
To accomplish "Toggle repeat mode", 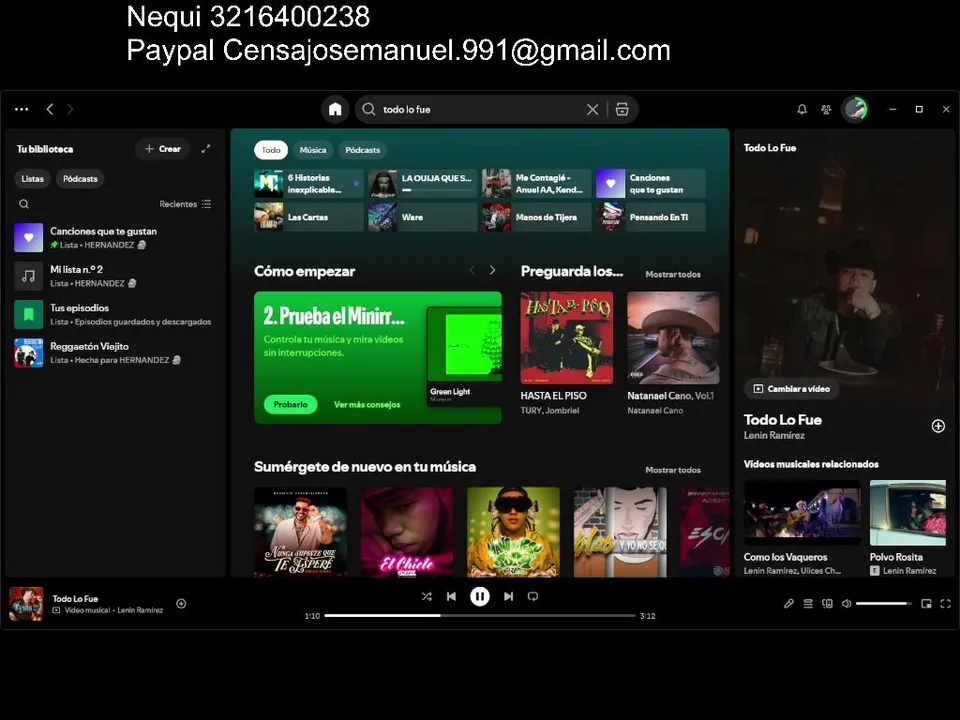I will (533, 596).
